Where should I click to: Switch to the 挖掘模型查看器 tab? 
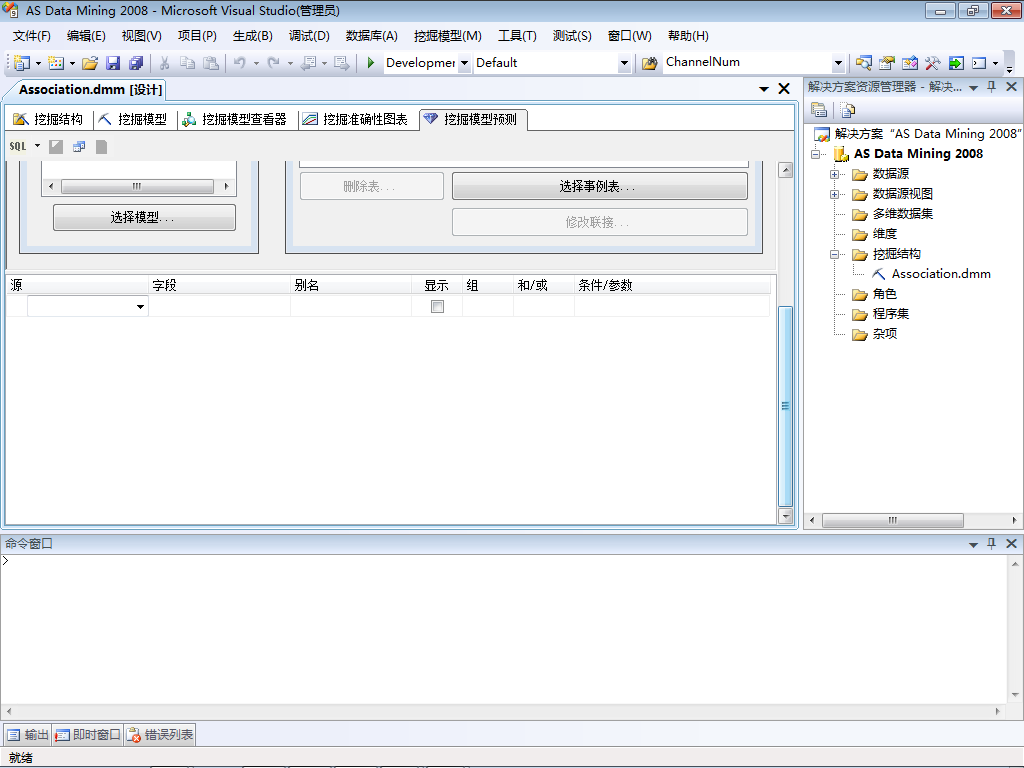(x=235, y=119)
